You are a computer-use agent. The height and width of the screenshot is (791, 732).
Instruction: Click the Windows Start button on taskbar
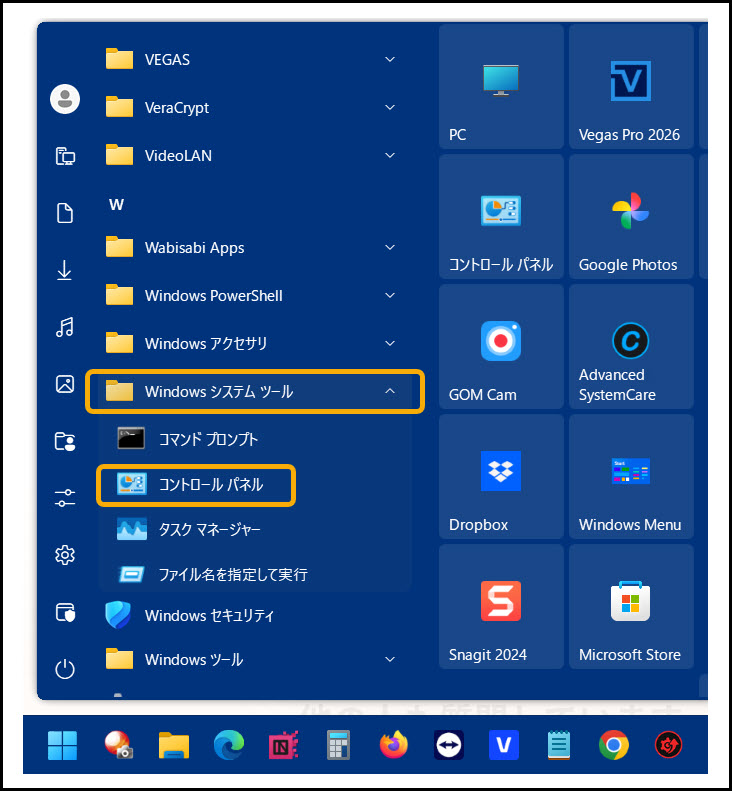click(x=63, y=745)
